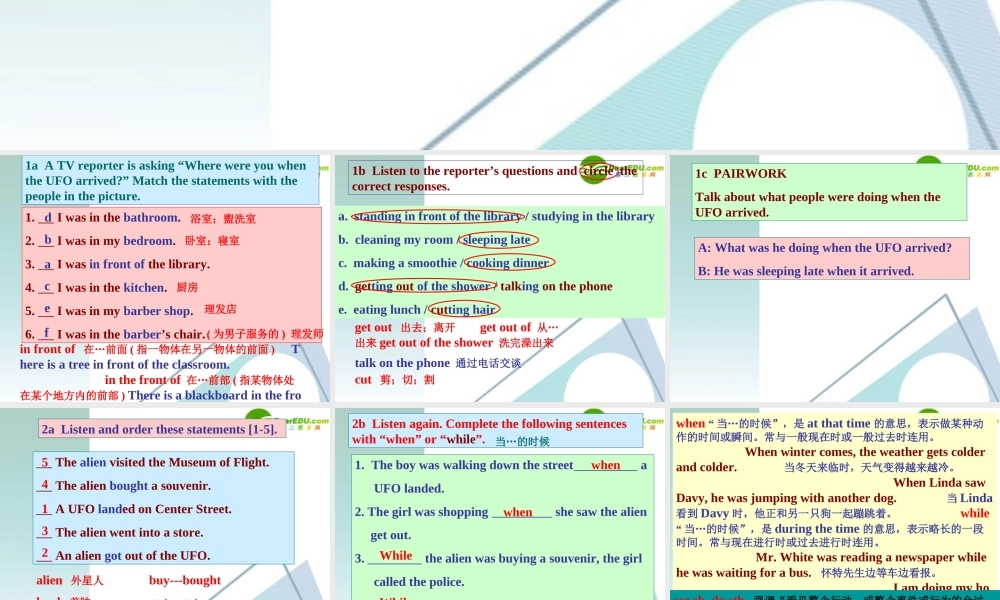Screen dimensions: 1000x600
Task: Click 'Mr. White was reading a newspaper while'
Action: [871, 557]
